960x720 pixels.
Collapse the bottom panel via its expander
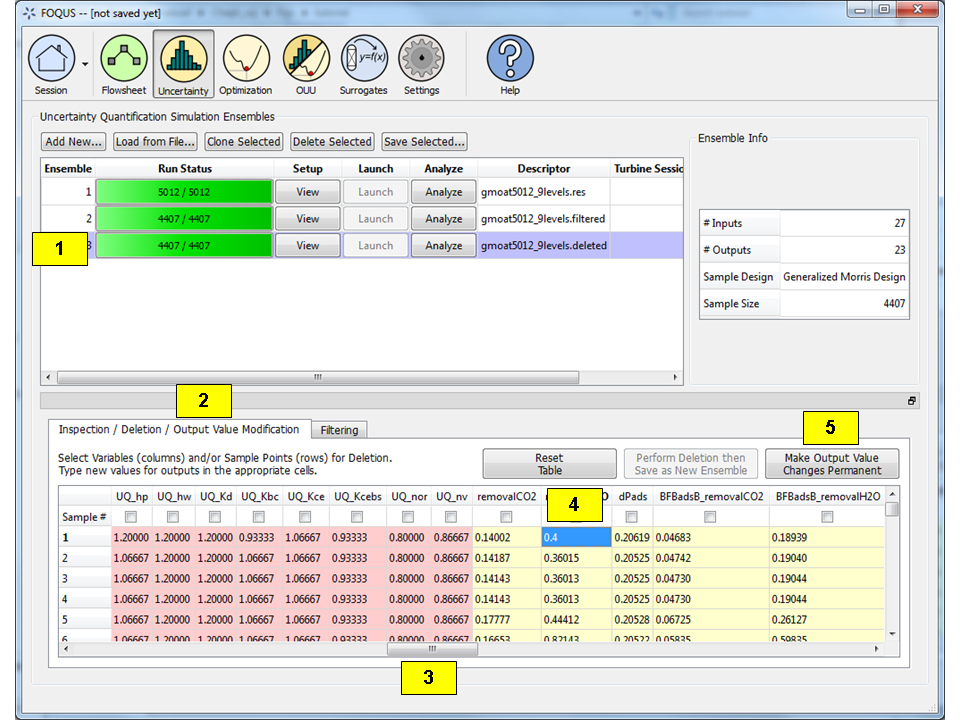911,400
